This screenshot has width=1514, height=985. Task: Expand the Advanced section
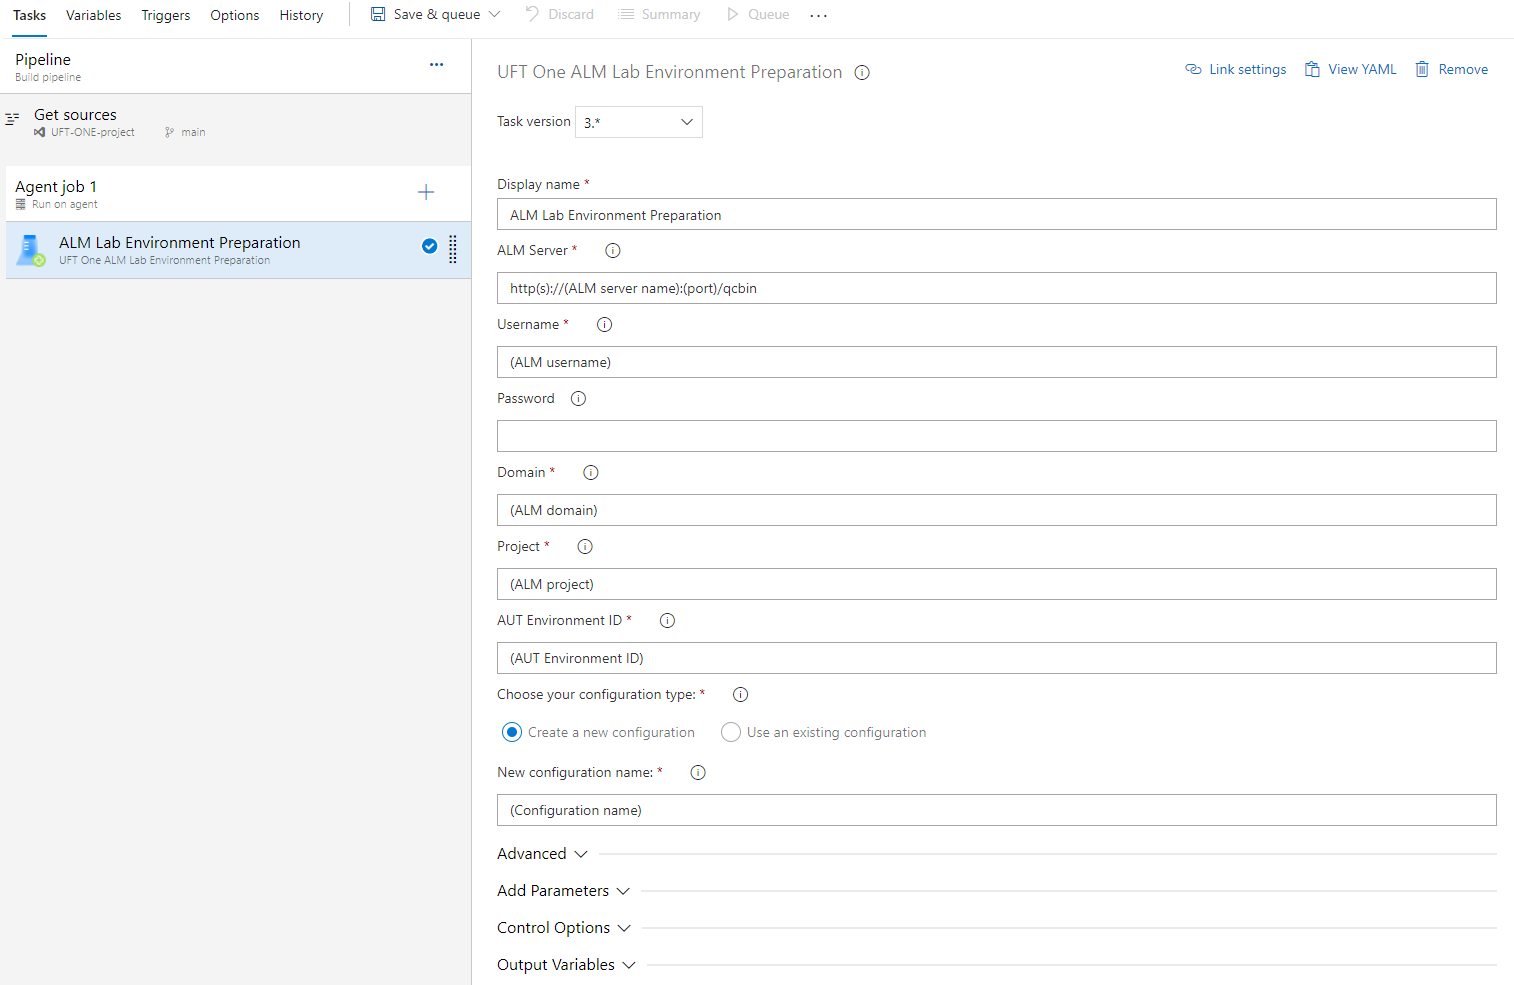(x=542, y=854)
